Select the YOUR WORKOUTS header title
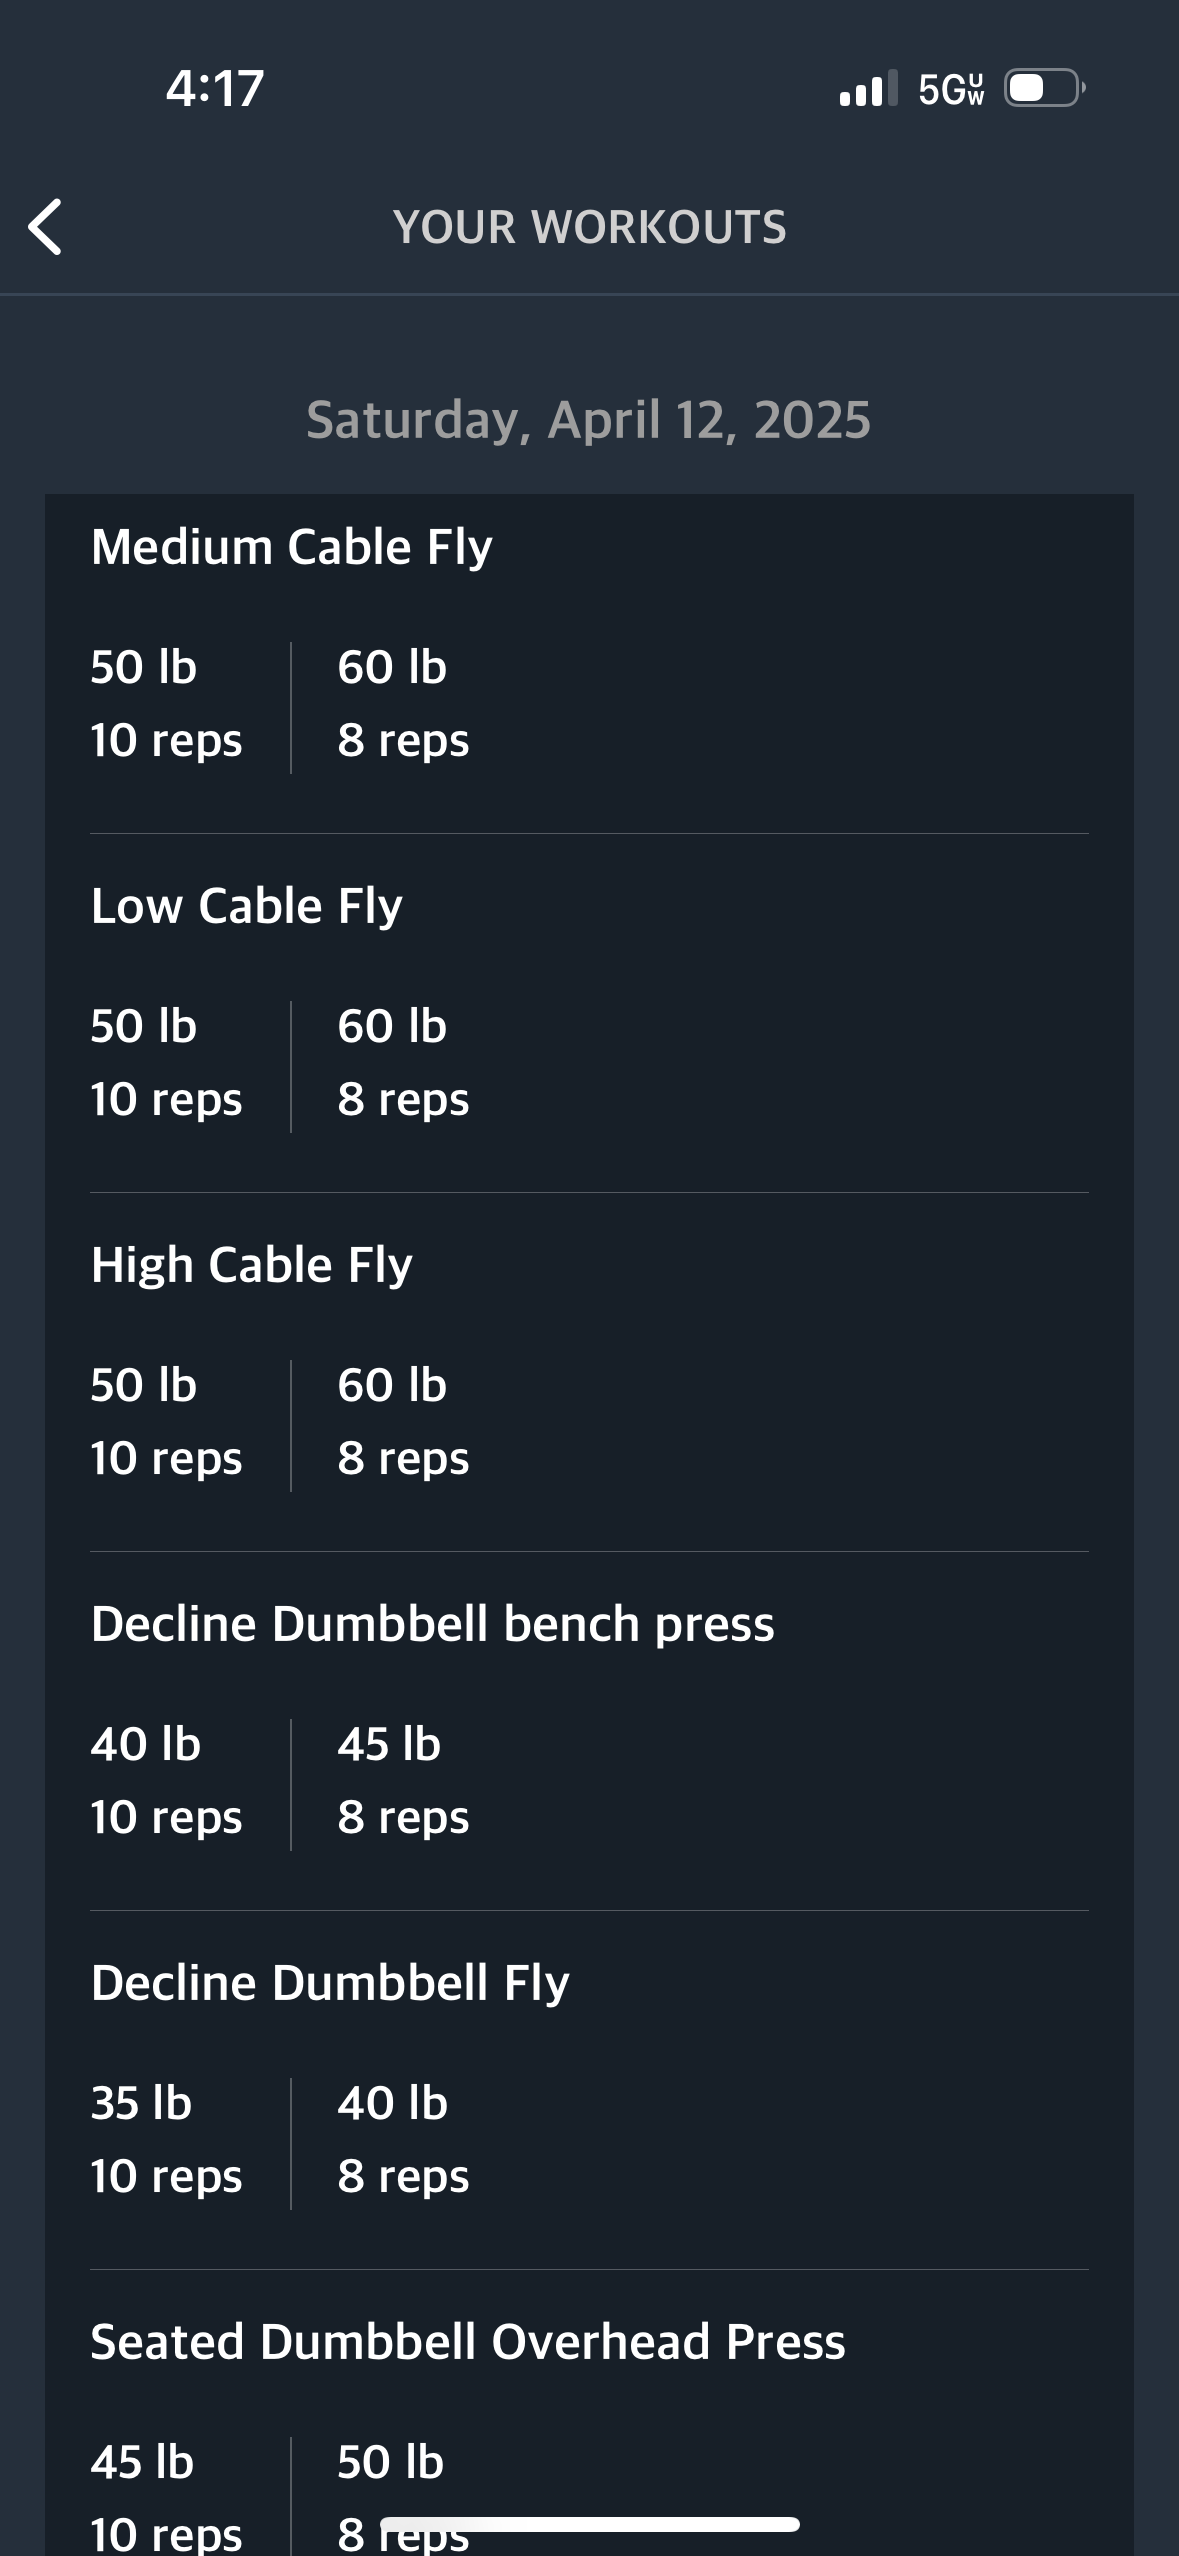1179x2556 pixels. tap(590, 227)
